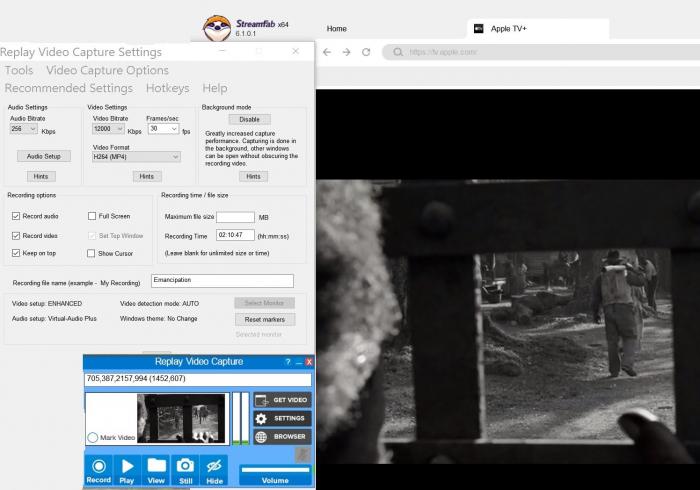Click the Record button in Replay Video Capture
The image size is (700, 490).
click(x=98, y=470)
